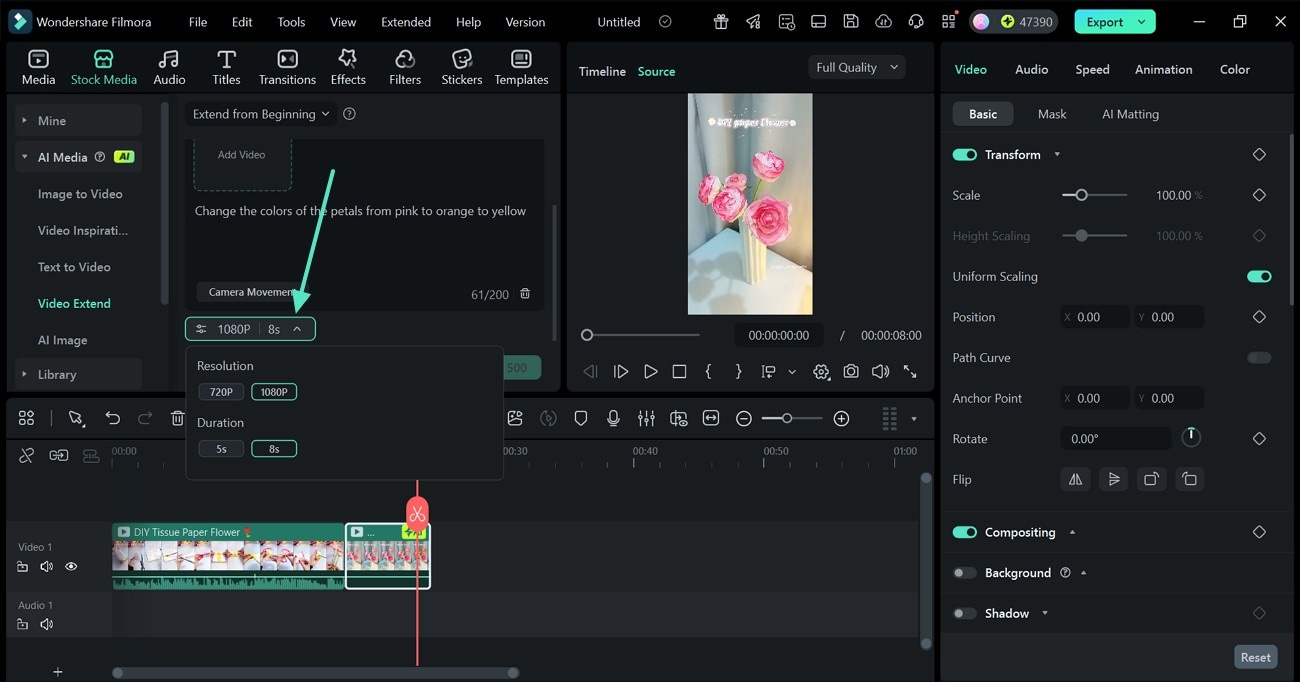Open the Effects panel
The width and height of the screenshot is (1300, 682).
tap(348, 66)
